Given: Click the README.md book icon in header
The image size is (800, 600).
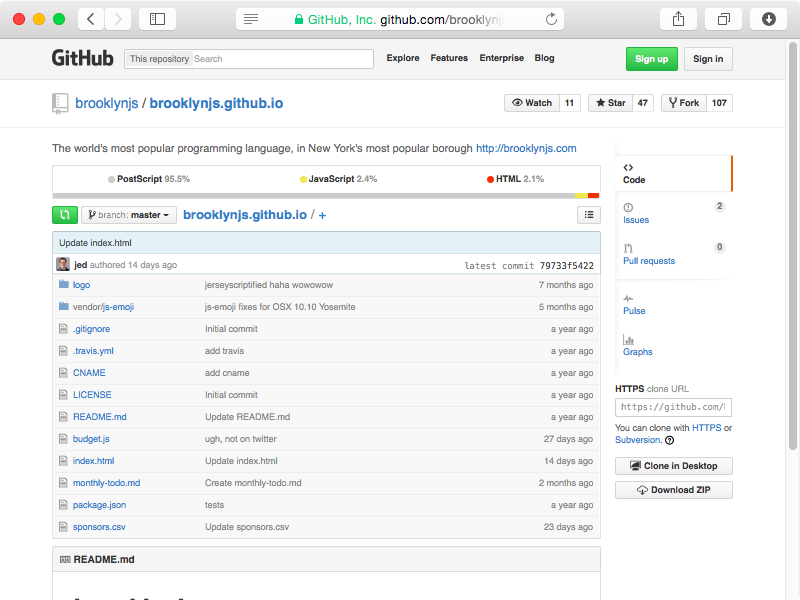Looking at the screenshot, I should pyautogui.click(x=65, y=560).
